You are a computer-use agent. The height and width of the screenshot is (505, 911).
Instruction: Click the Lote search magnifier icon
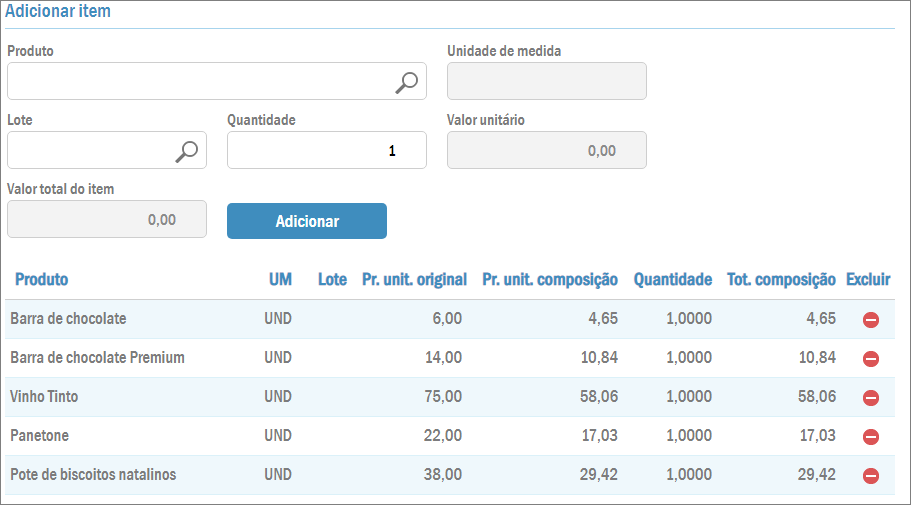(186, 151)
